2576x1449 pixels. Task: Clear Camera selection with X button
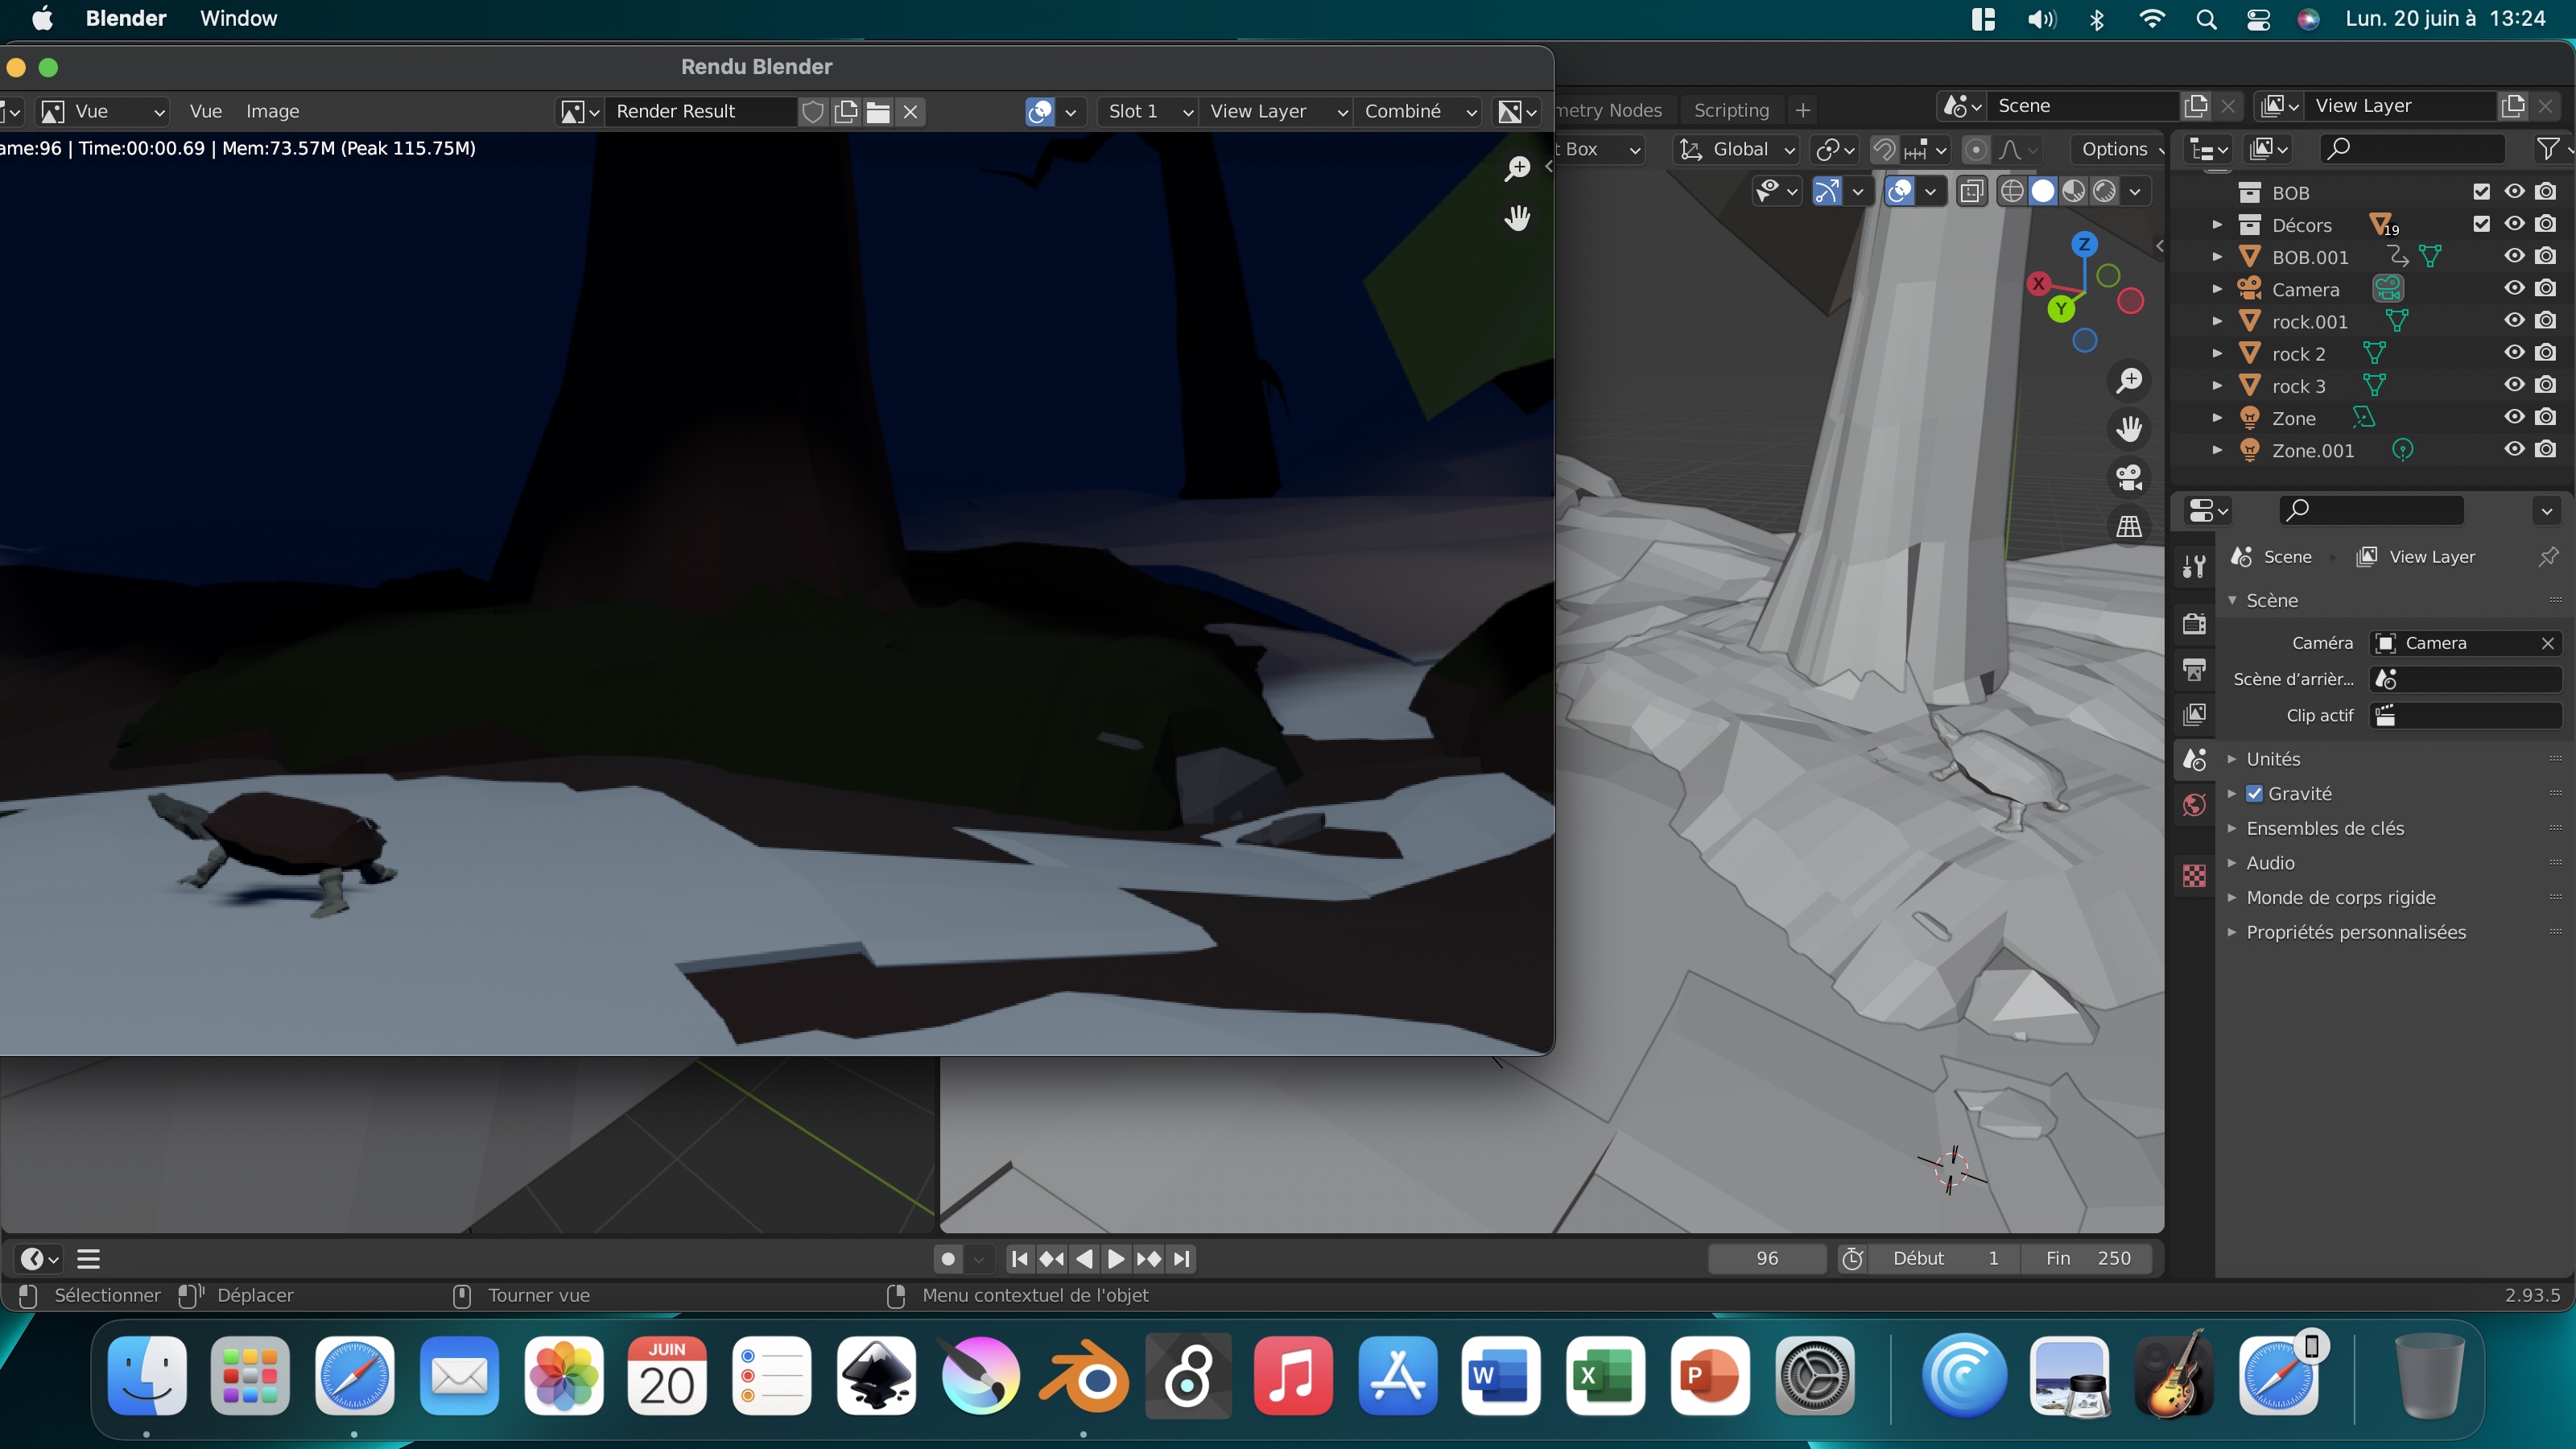[2547, 643]
